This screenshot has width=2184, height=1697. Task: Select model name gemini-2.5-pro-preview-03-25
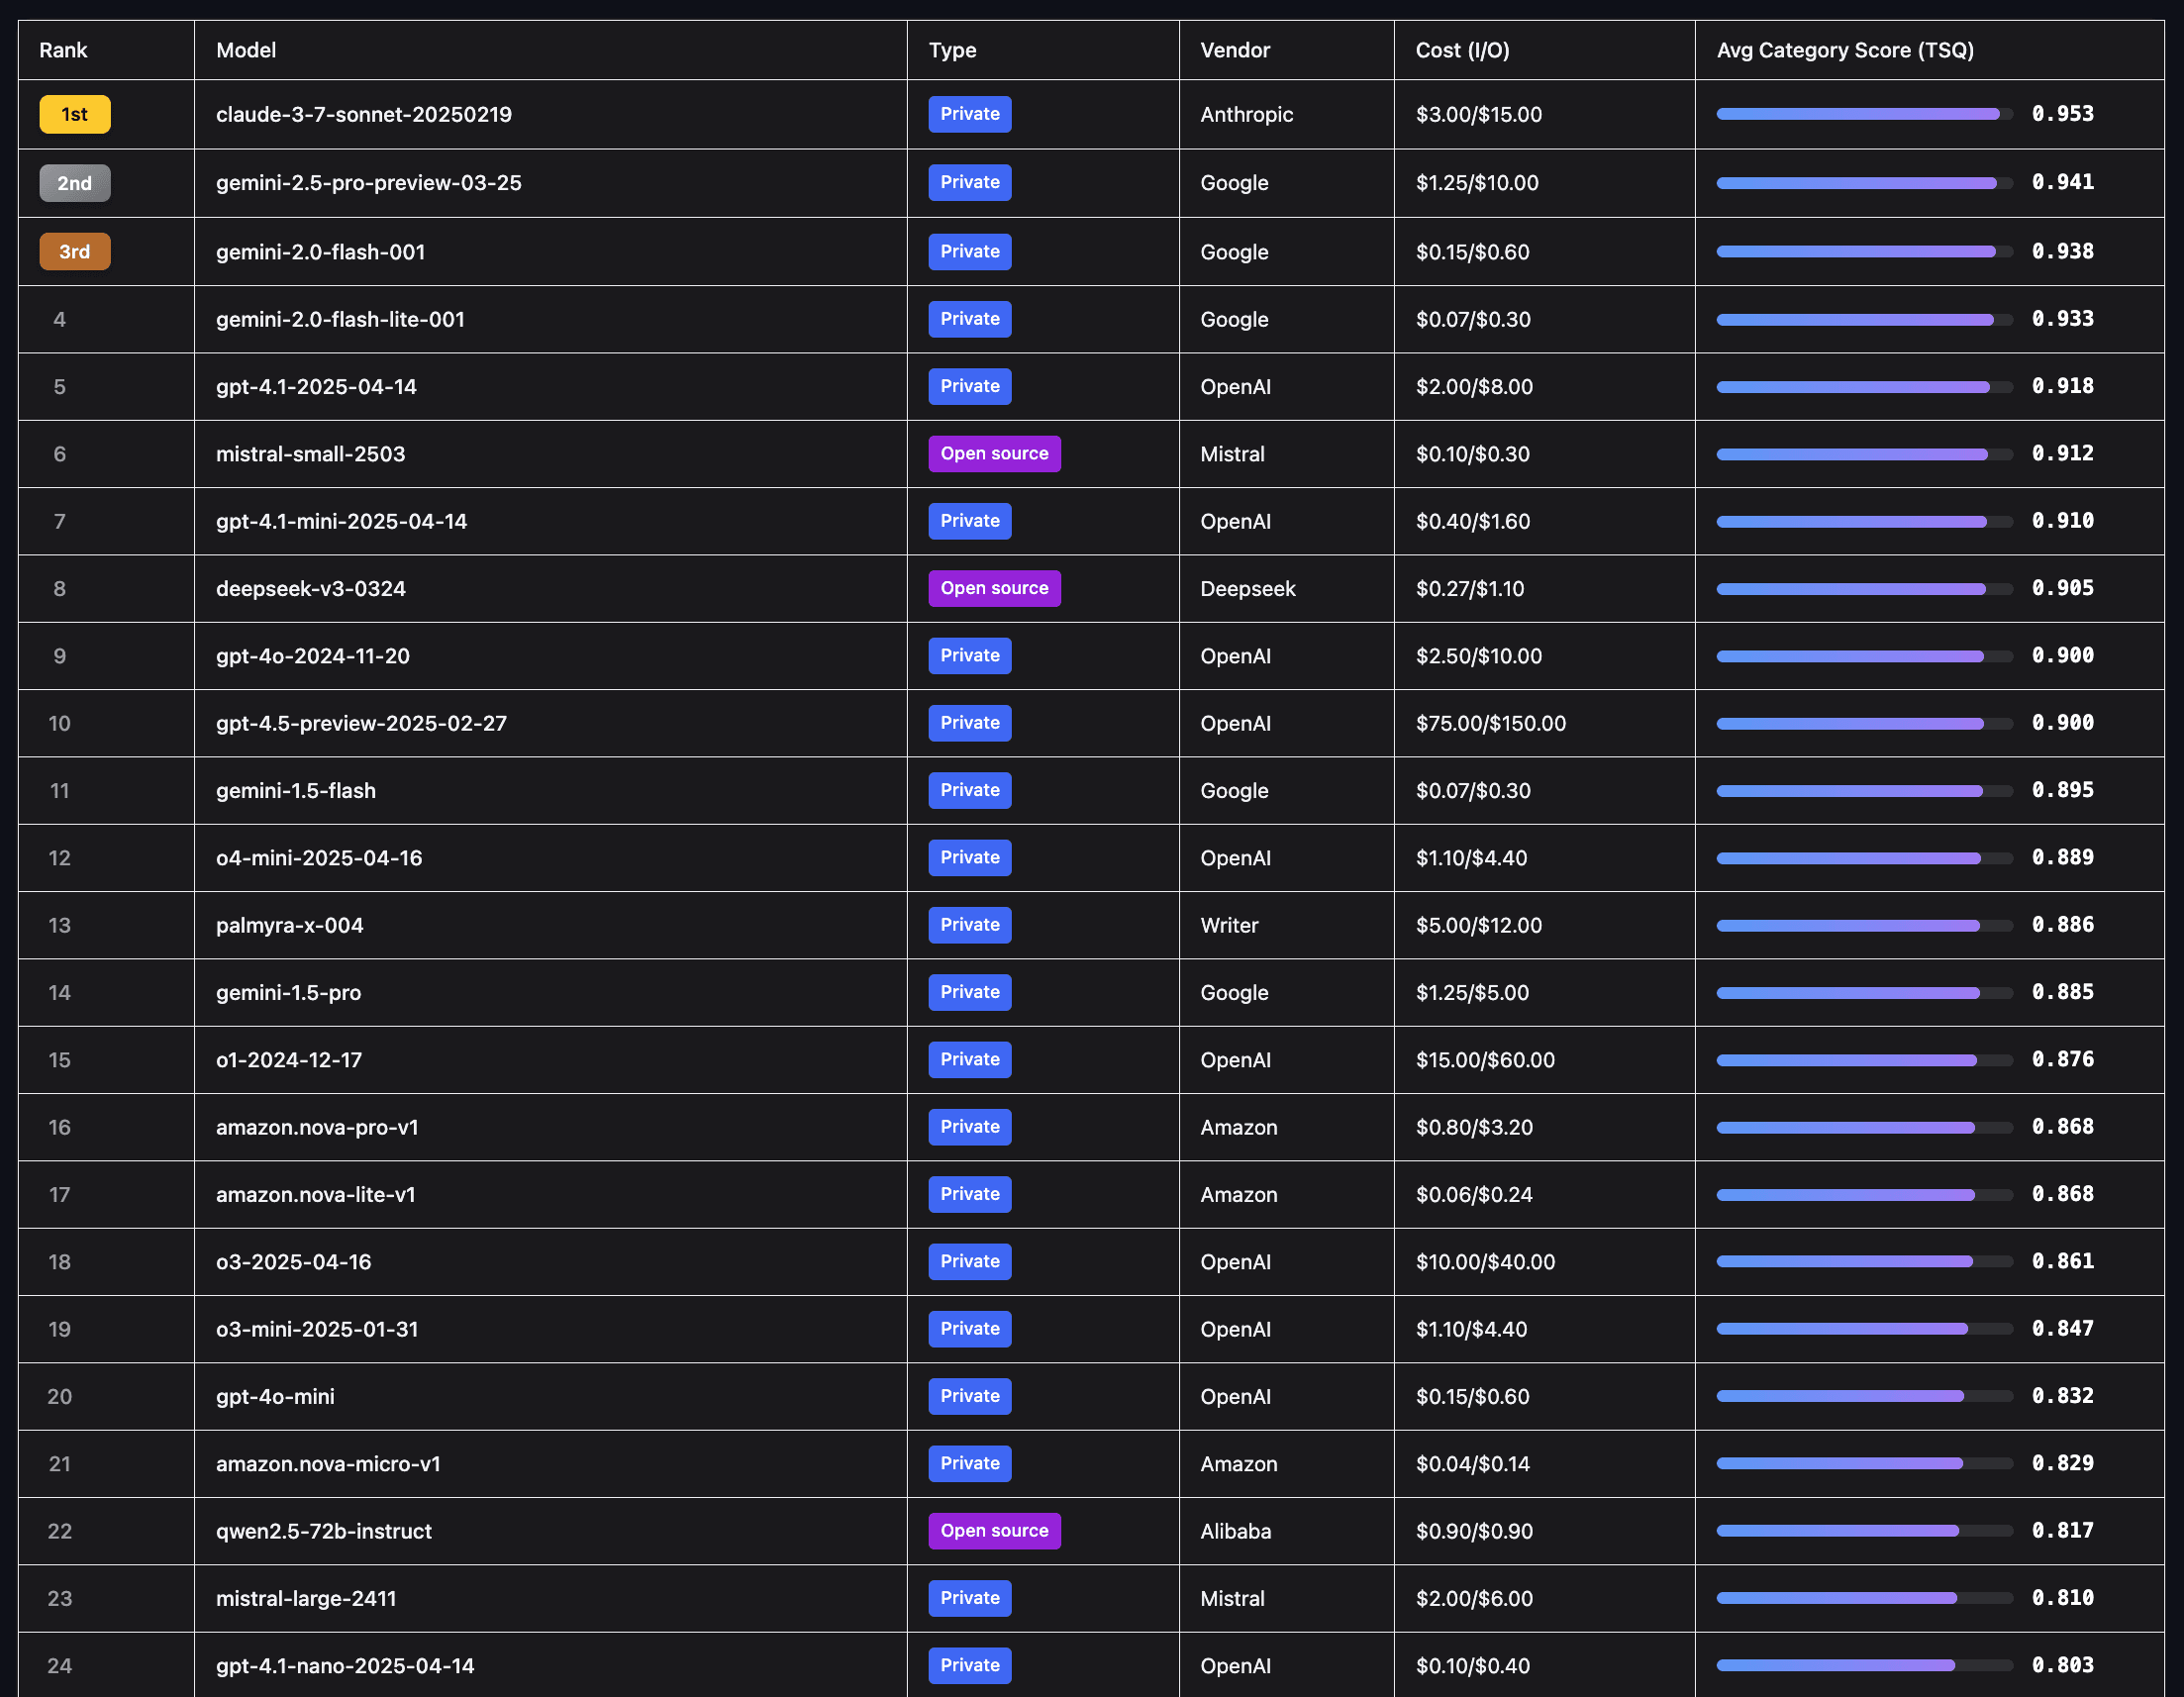[369, 183]
